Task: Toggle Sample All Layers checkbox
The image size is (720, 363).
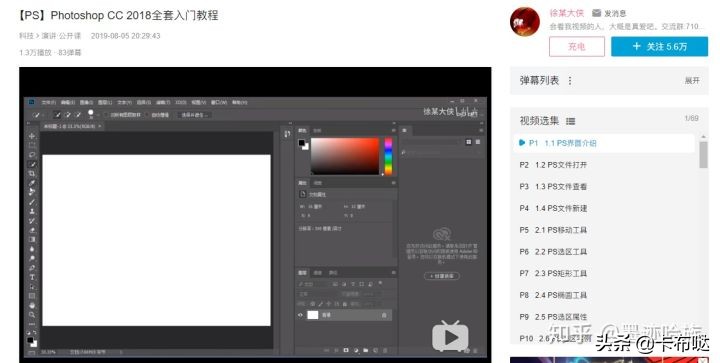Action: click(107, 115)
